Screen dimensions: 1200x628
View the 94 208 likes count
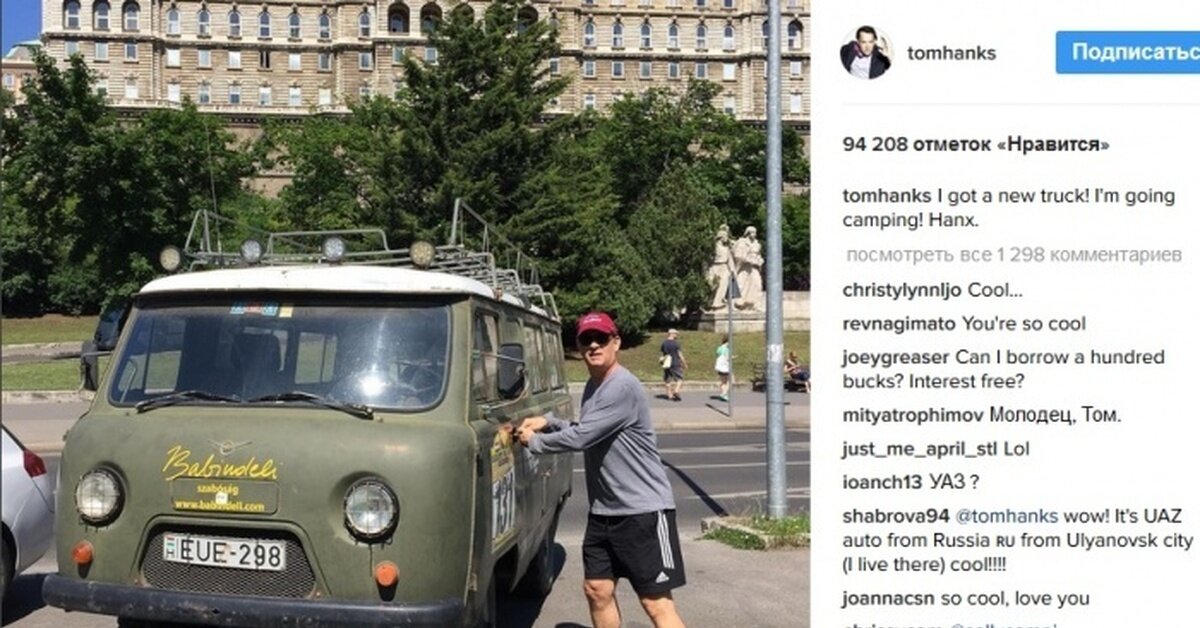(x=976, y=144)
